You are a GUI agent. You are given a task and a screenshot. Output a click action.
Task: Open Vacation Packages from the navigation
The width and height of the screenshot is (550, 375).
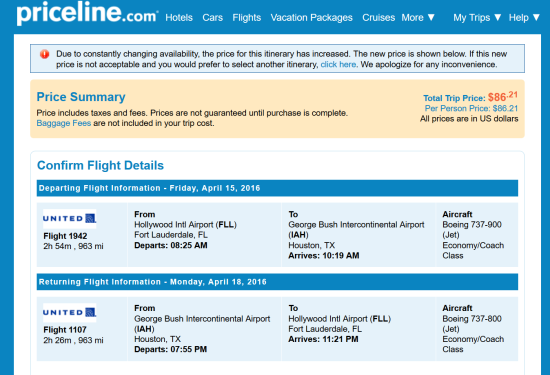click(311, 18)
